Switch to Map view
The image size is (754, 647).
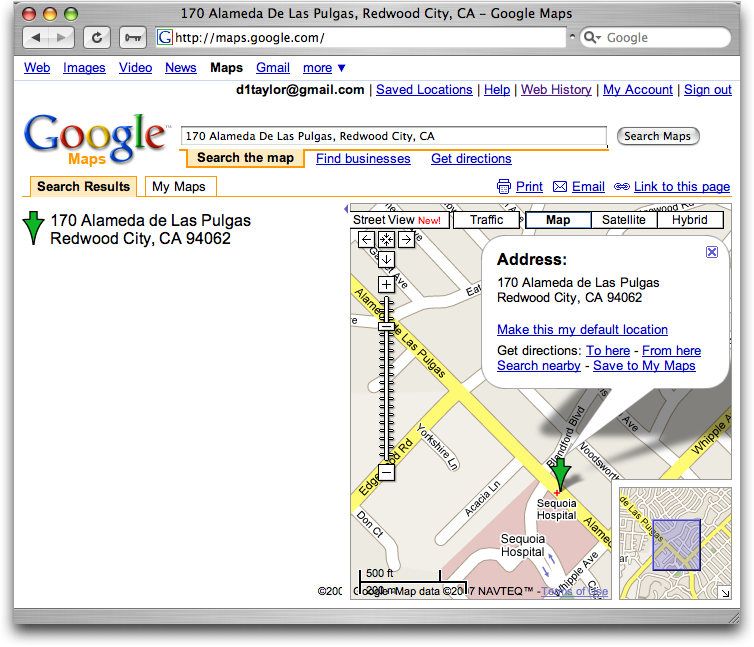(558, 220)
